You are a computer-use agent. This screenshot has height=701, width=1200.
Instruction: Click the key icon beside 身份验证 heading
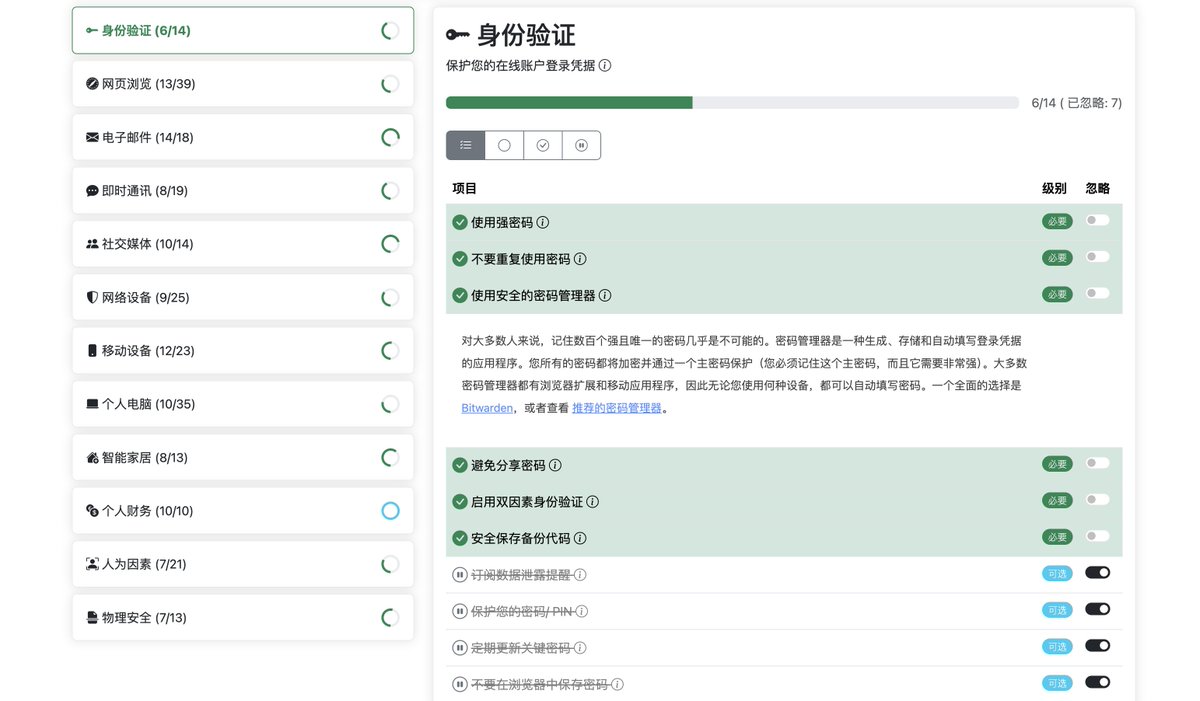[x=457, y=35]
